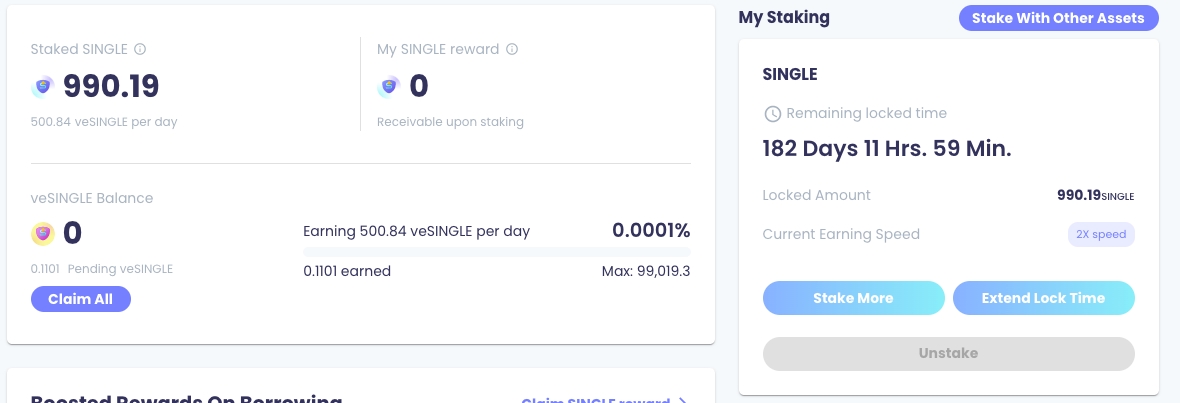This screenshot has height=403, width=1180.
Task: Click the veSINGLE earning progress bar
Action: (496, 252)
